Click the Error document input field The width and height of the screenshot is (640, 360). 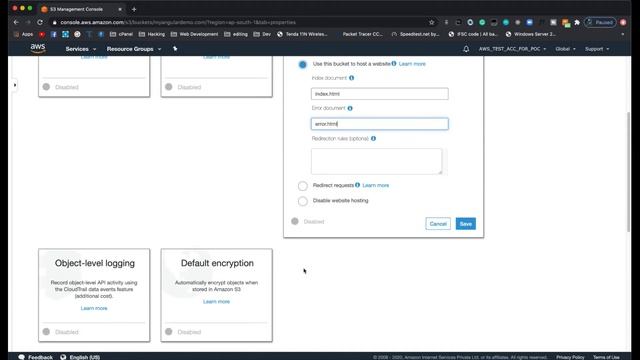(380, 124)
